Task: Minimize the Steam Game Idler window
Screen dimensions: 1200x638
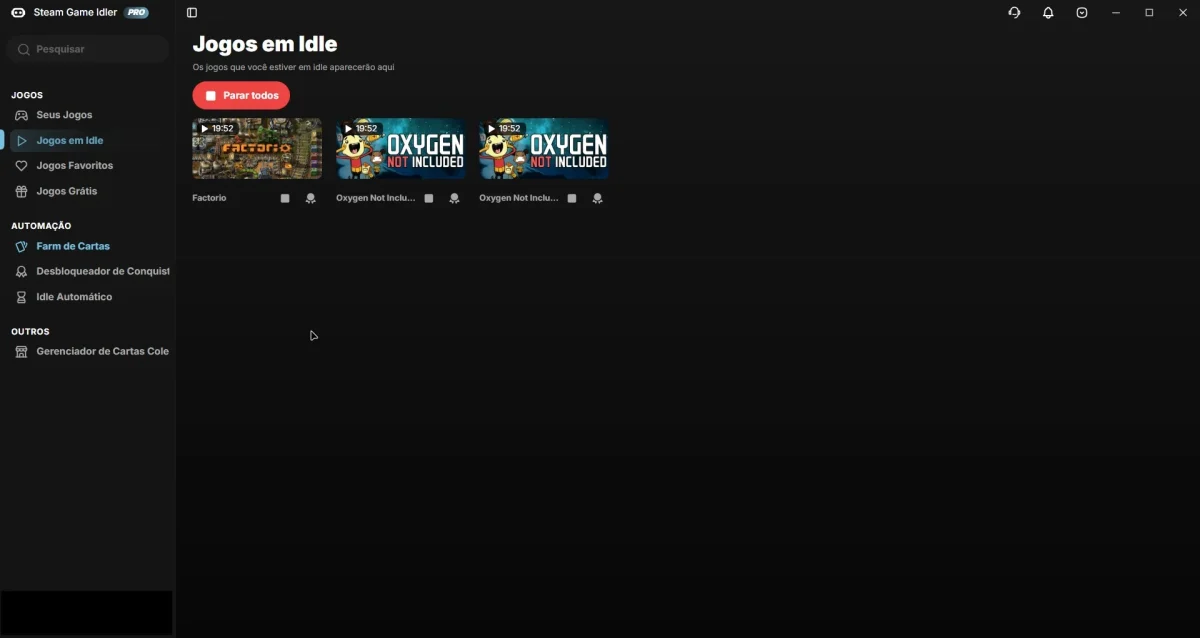Action: [1116, 13]
